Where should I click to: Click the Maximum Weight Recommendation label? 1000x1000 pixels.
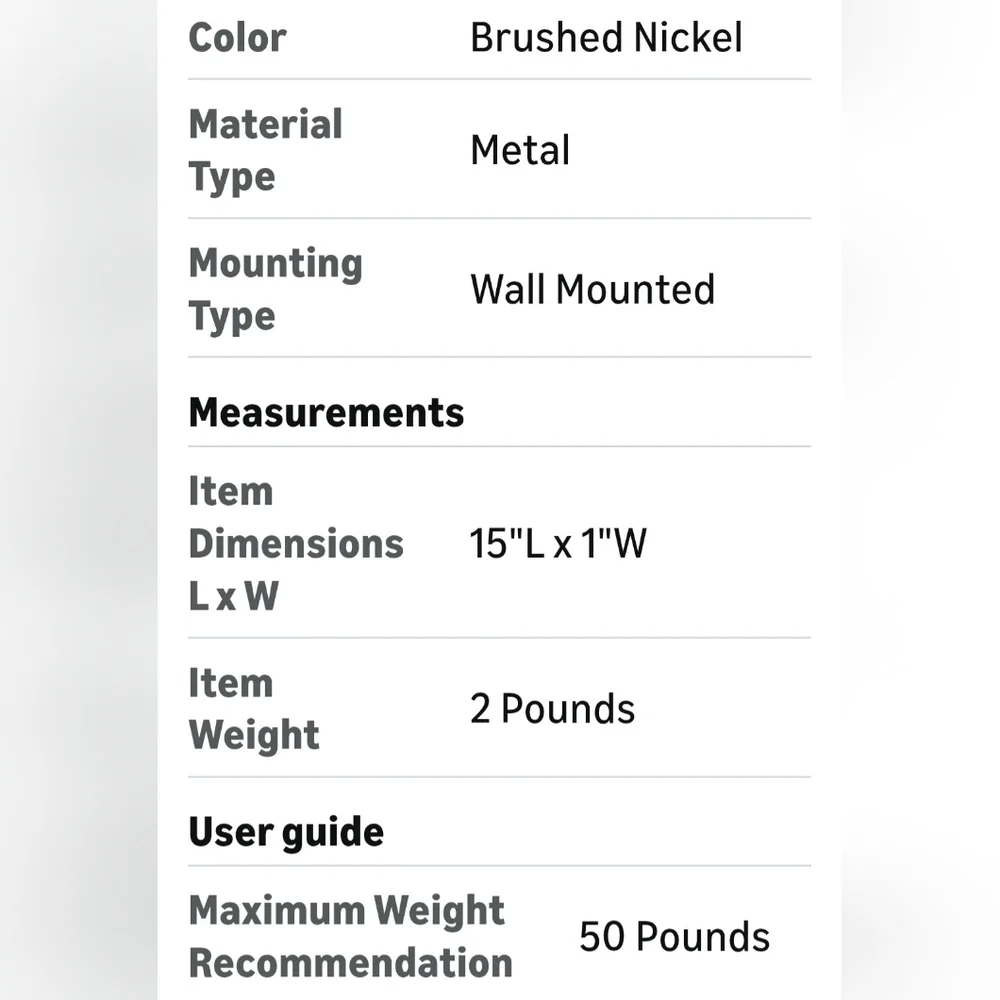[x=351, y=936]
